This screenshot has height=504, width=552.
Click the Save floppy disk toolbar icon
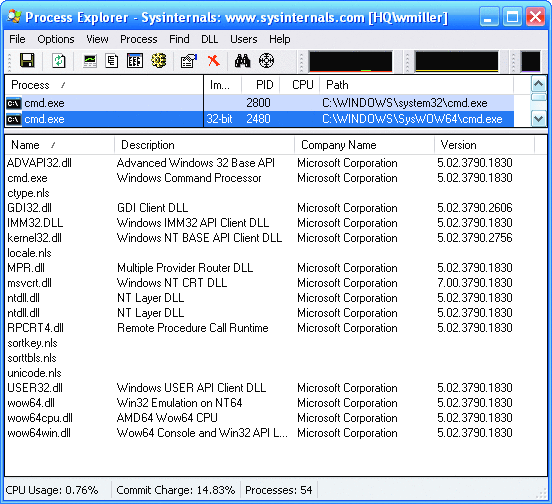coord(27,61)
